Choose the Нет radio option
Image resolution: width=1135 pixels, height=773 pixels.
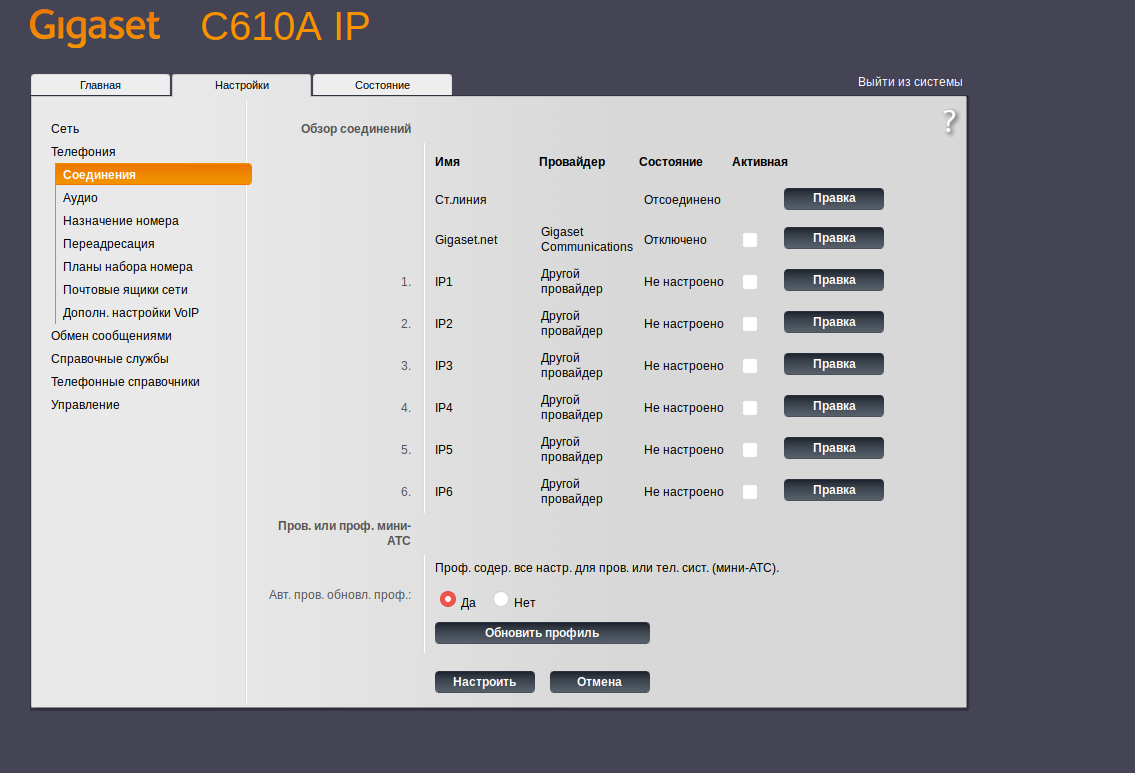pos(502,600)
